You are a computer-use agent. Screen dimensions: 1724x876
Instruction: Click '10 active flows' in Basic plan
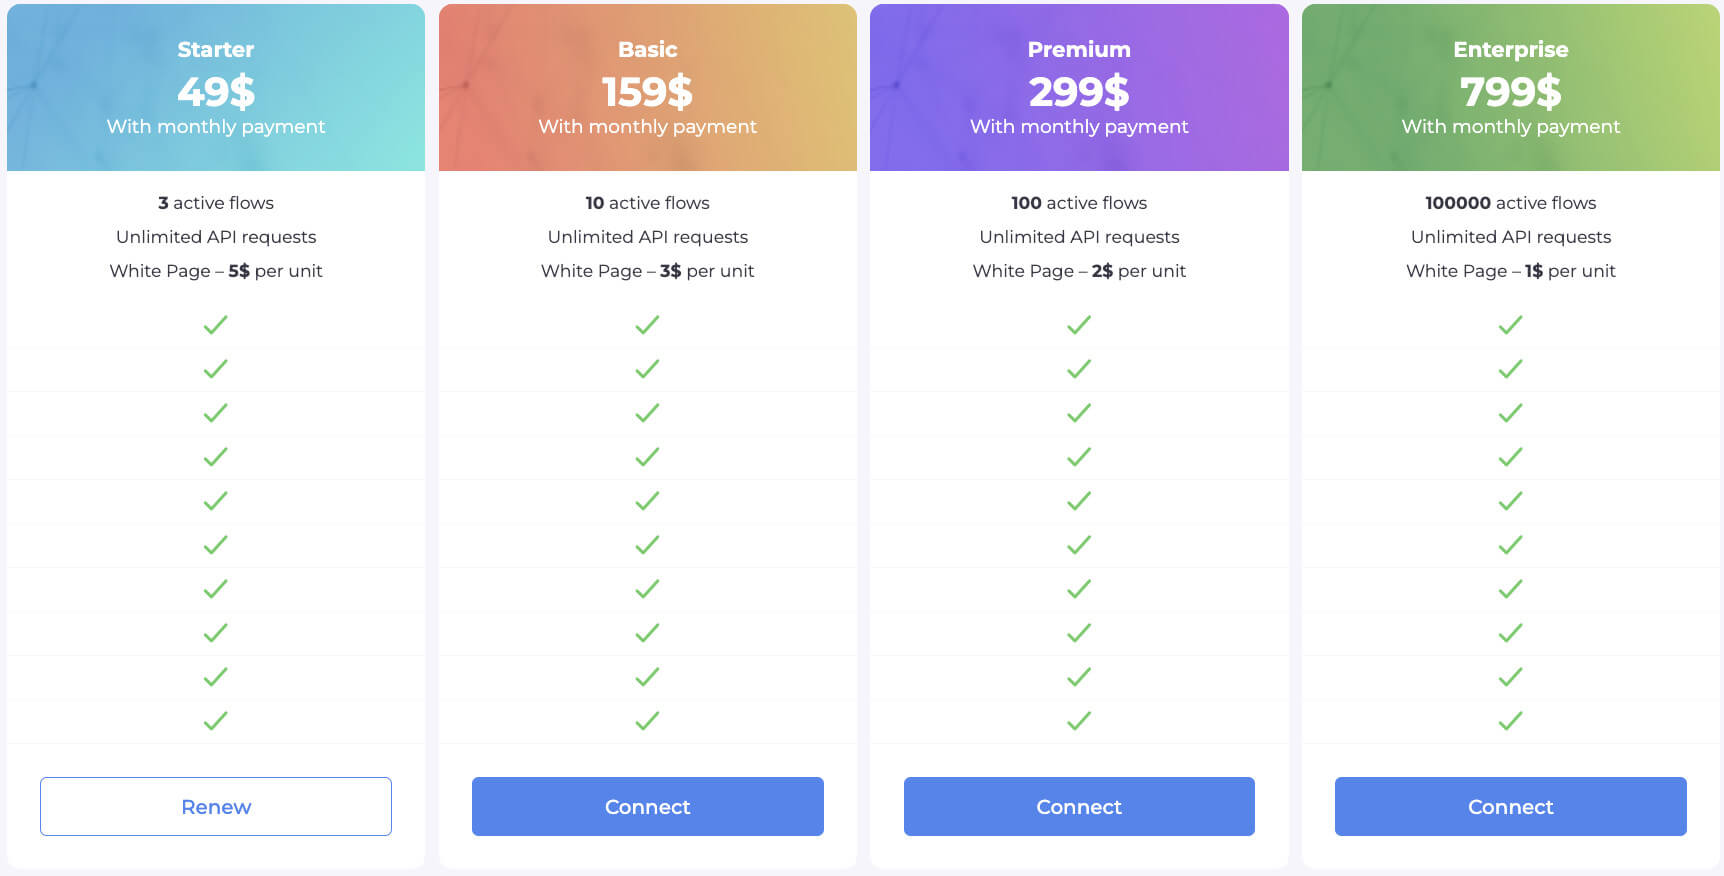coord(648,203)
